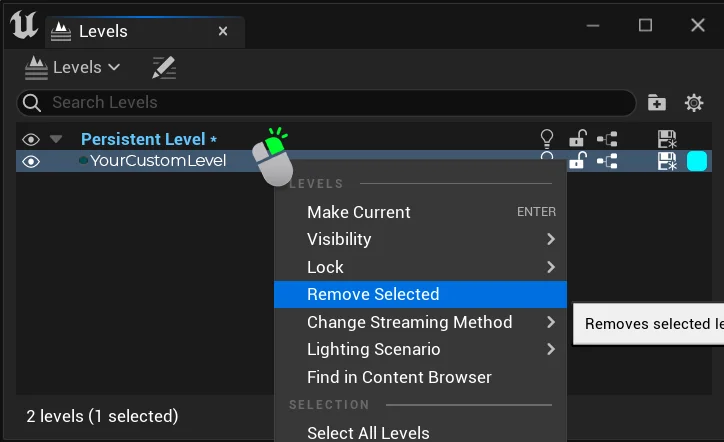Open Persistent Level blueprint hierarchy icon

pyautogui.click(x=607, y=139)
